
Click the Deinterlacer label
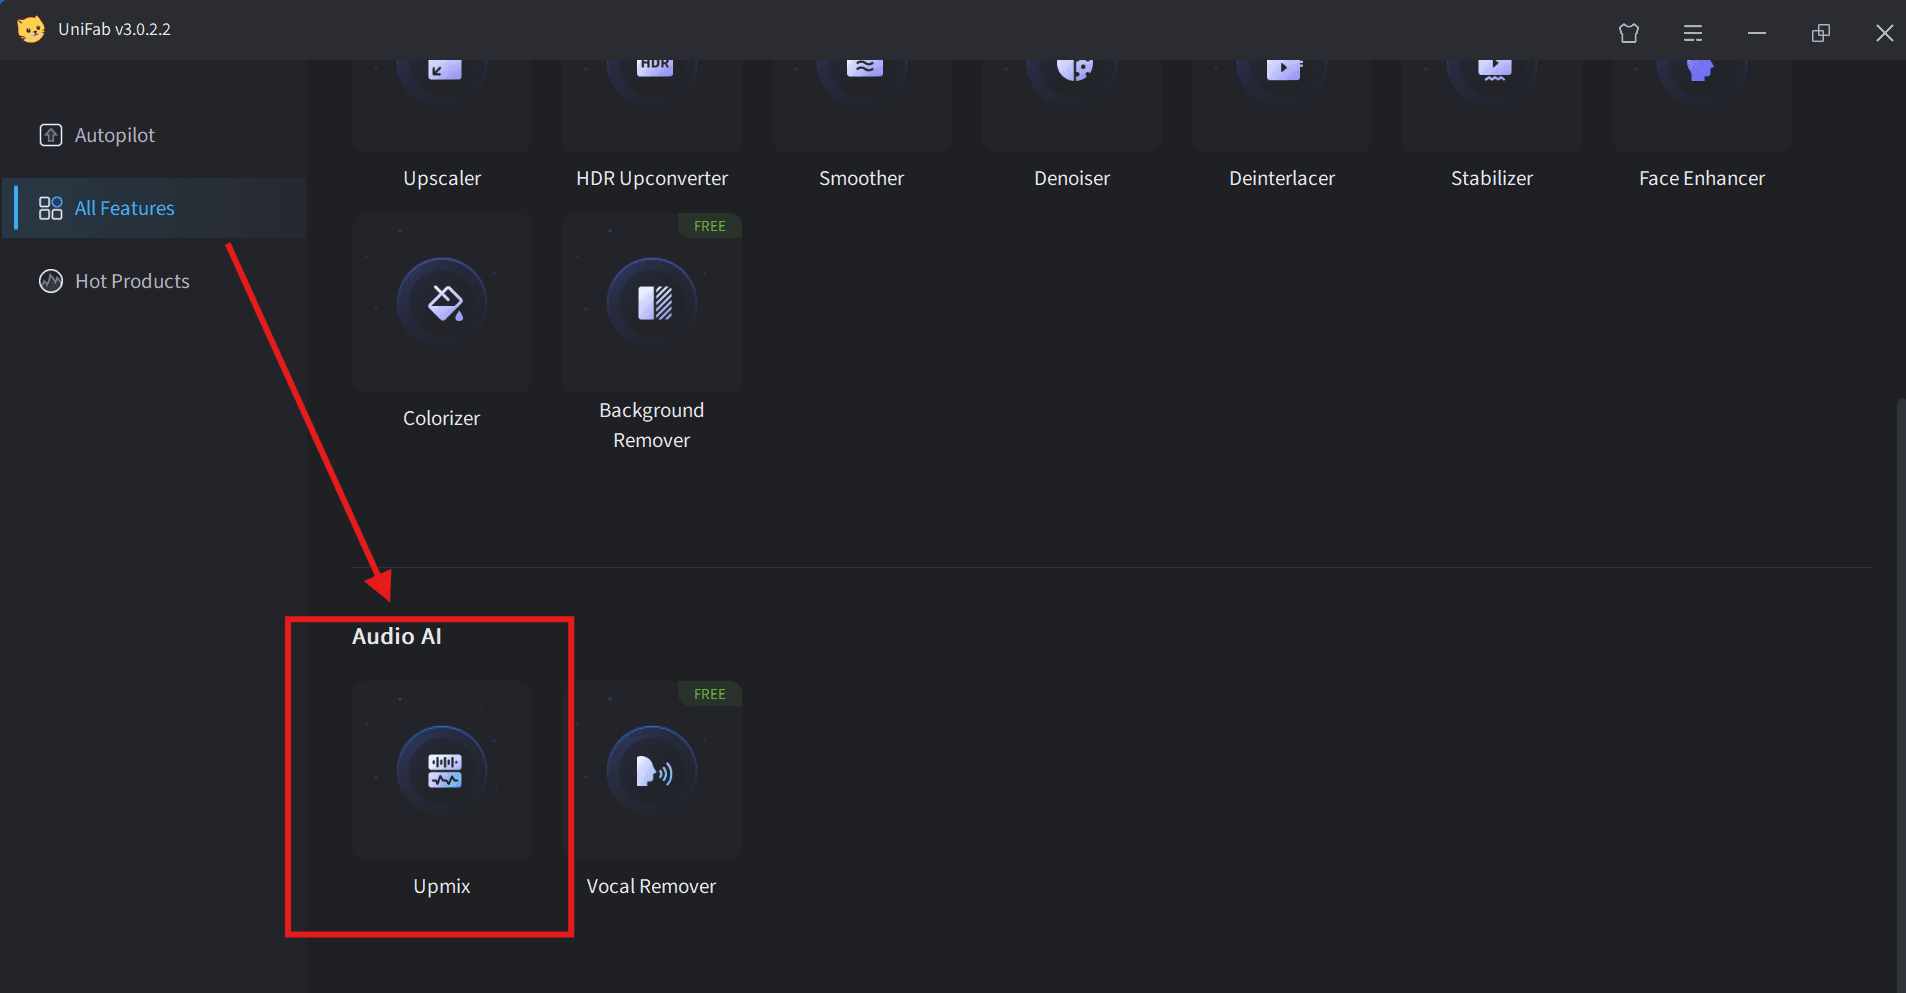[x=1282, y=178]
